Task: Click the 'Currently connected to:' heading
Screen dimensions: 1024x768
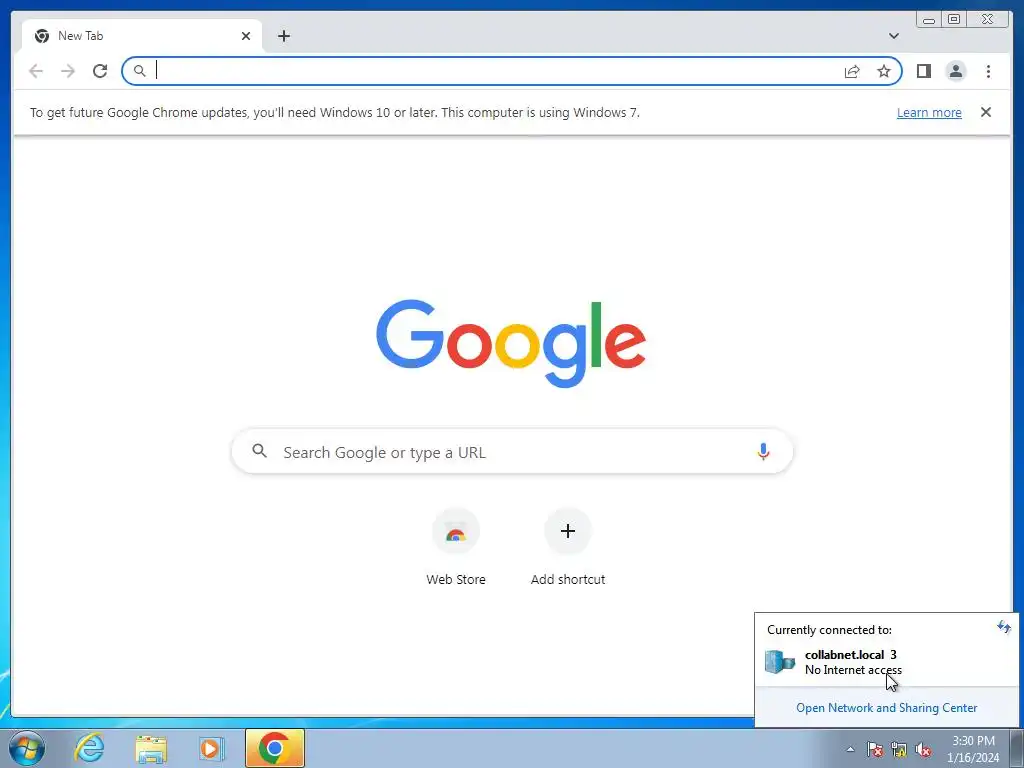Action: click(x=829, y=630)
